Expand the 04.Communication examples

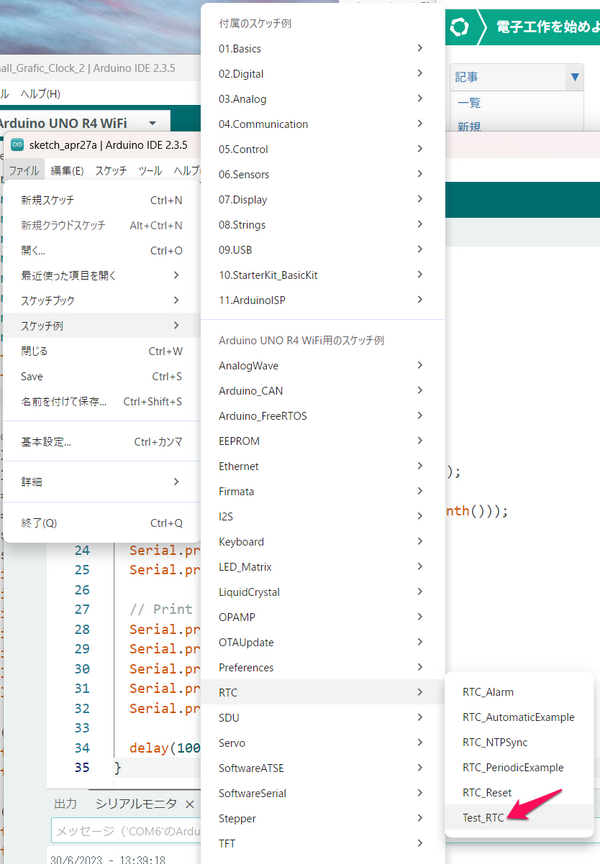[322, 124]
